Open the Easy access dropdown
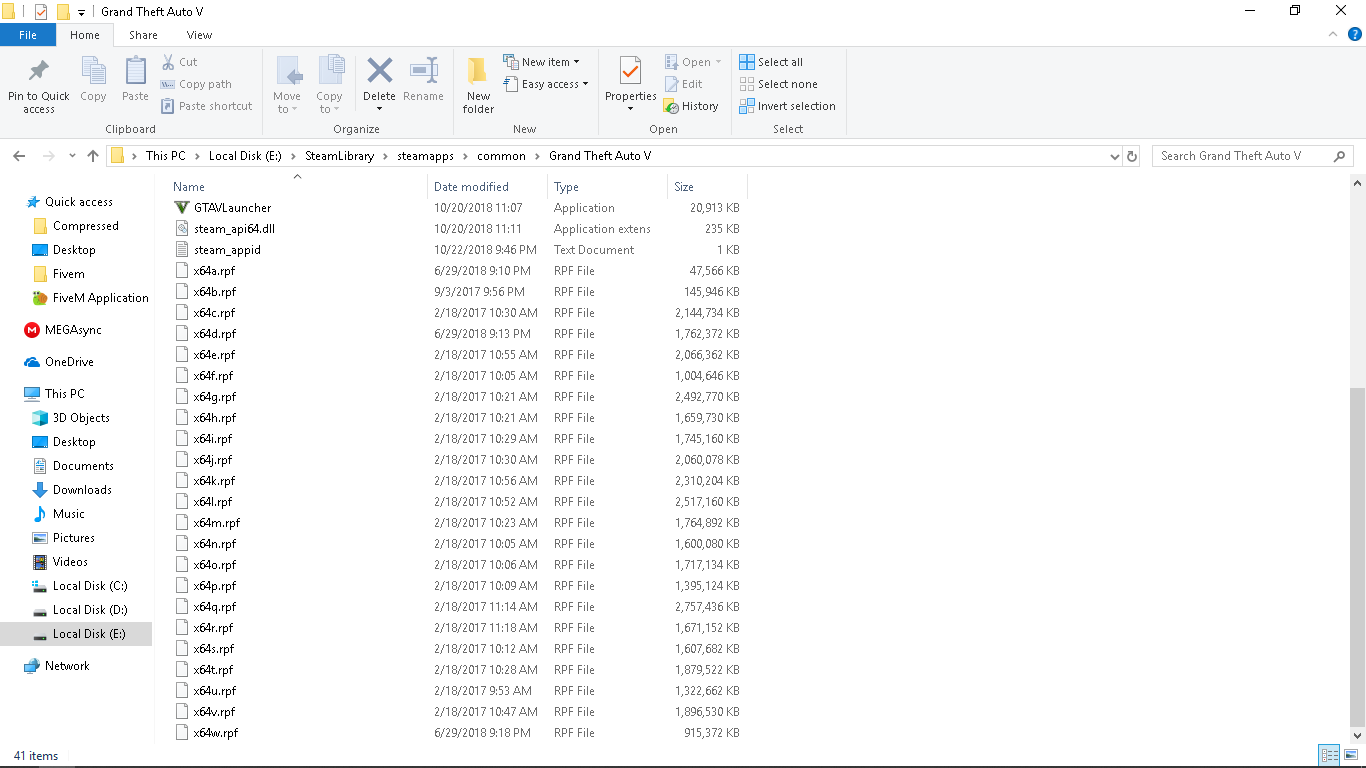Viewport: 1366px width, 768px height. pyautogui.click(x=546, y=84)
